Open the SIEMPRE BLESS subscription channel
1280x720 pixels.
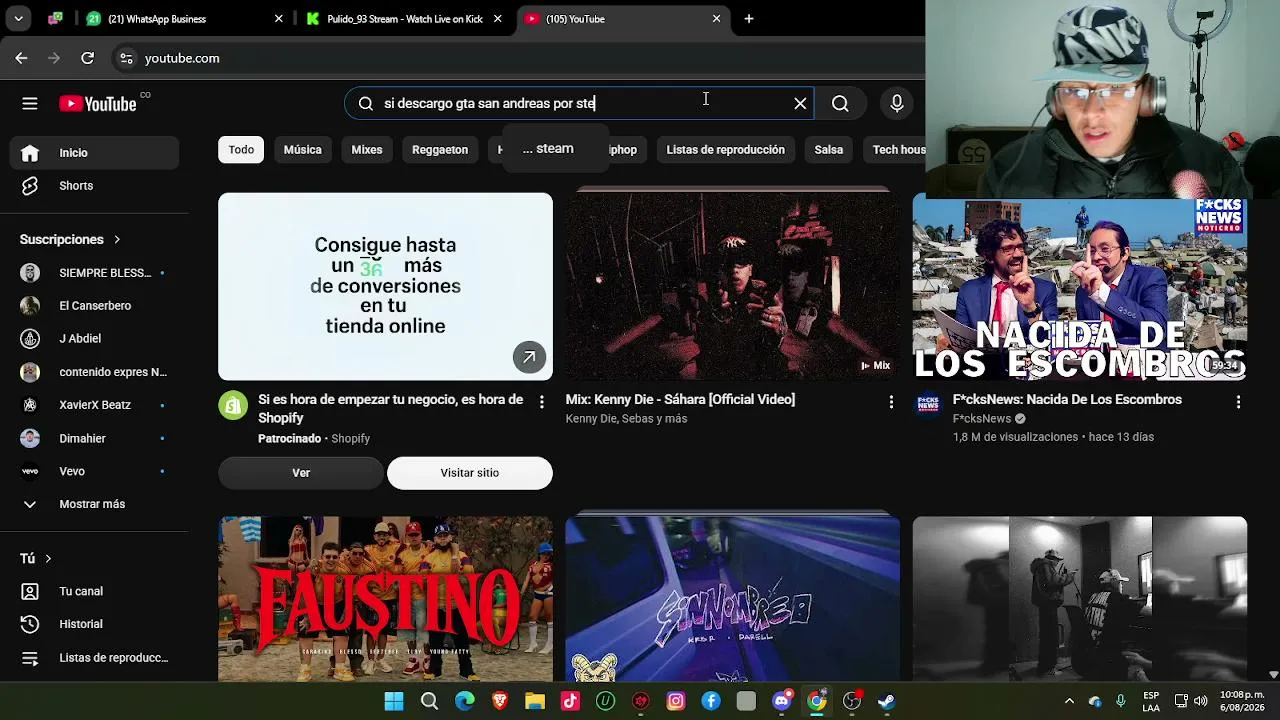coord(94,273)
